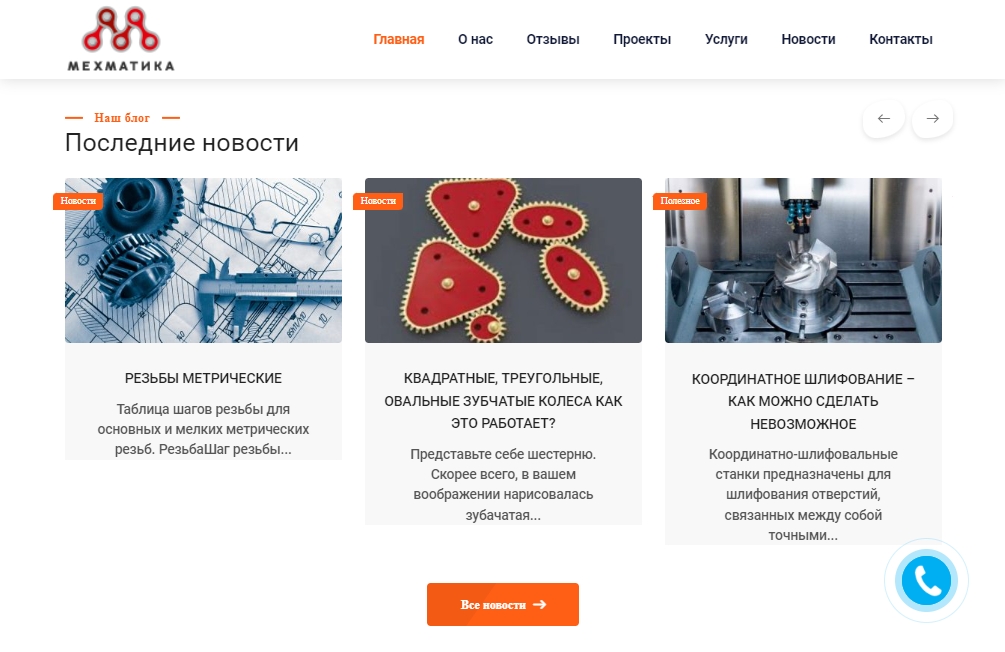Open the Проекты menu item
The image size is (1005, 652).
pyautogui.click(x=642, y=39)
